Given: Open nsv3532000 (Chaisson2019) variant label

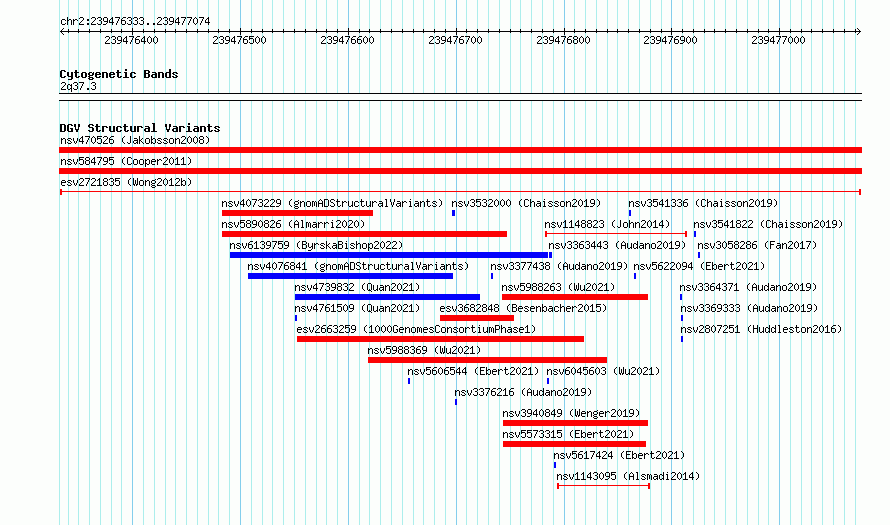Looking at the screenshot, I should coord(526,203).
